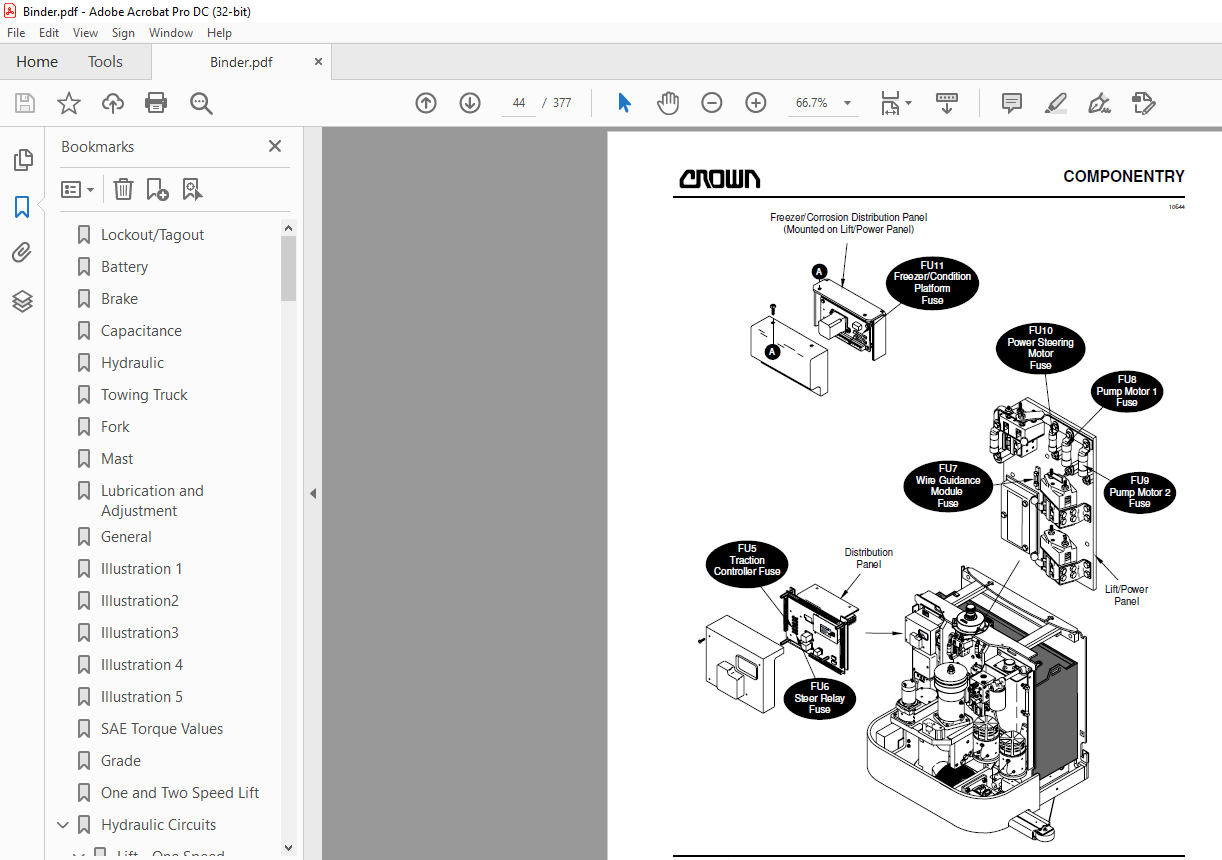
Task: Create a new bookmark
Action: coord(155,189)
